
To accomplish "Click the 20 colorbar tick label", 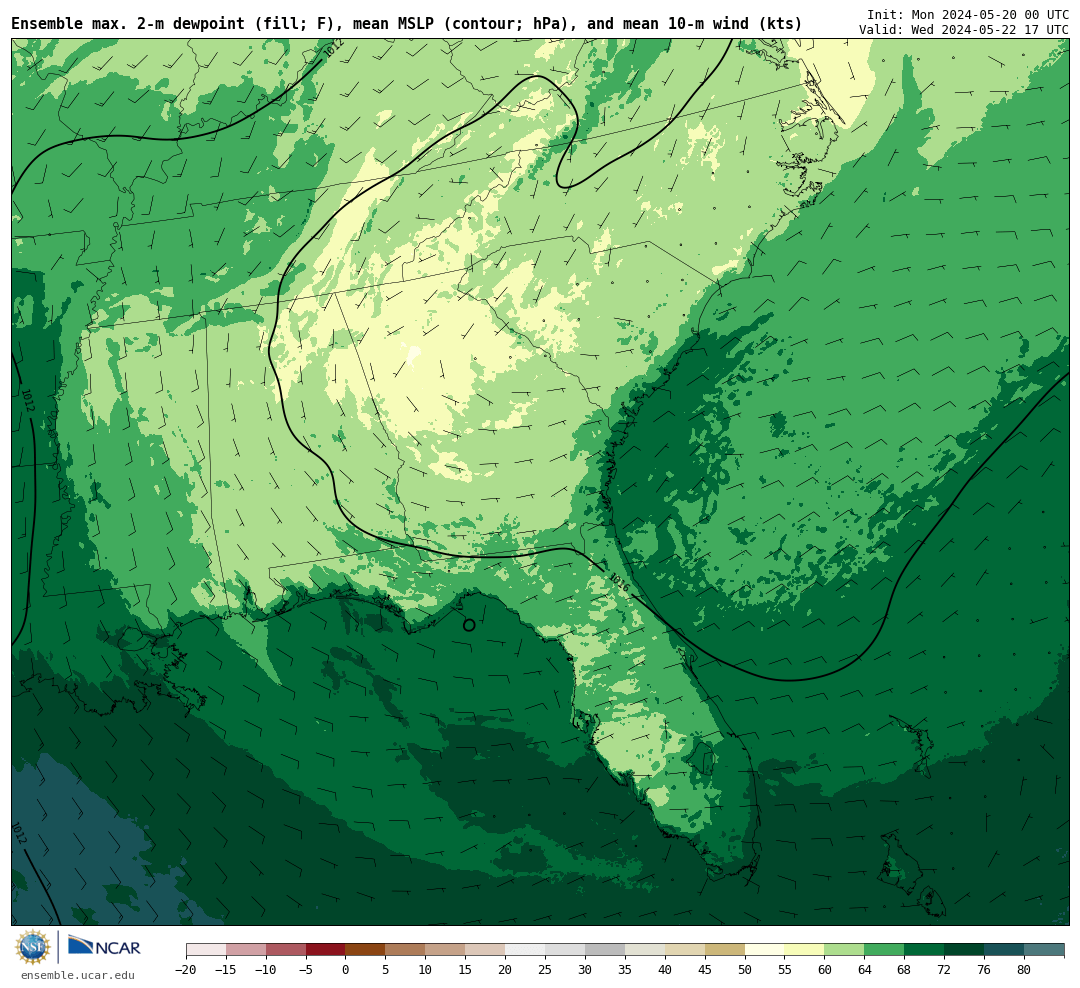I will tap(506, 970).
